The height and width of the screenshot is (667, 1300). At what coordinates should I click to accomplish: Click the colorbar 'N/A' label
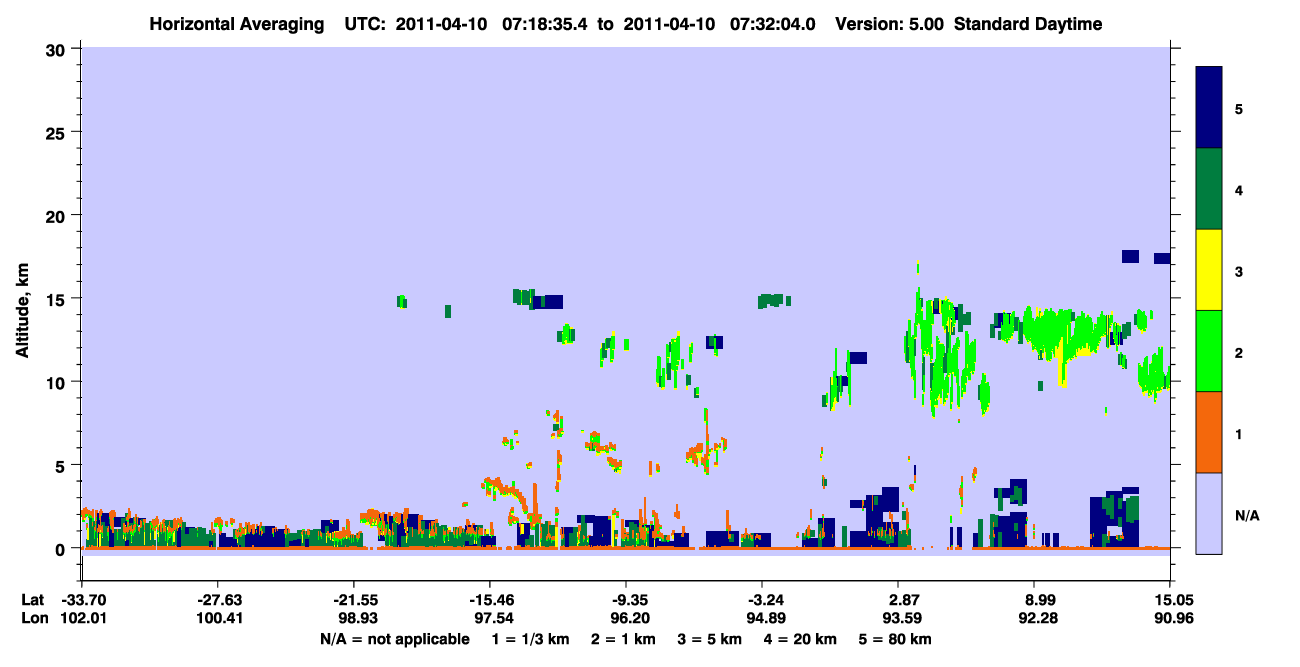1247,515
